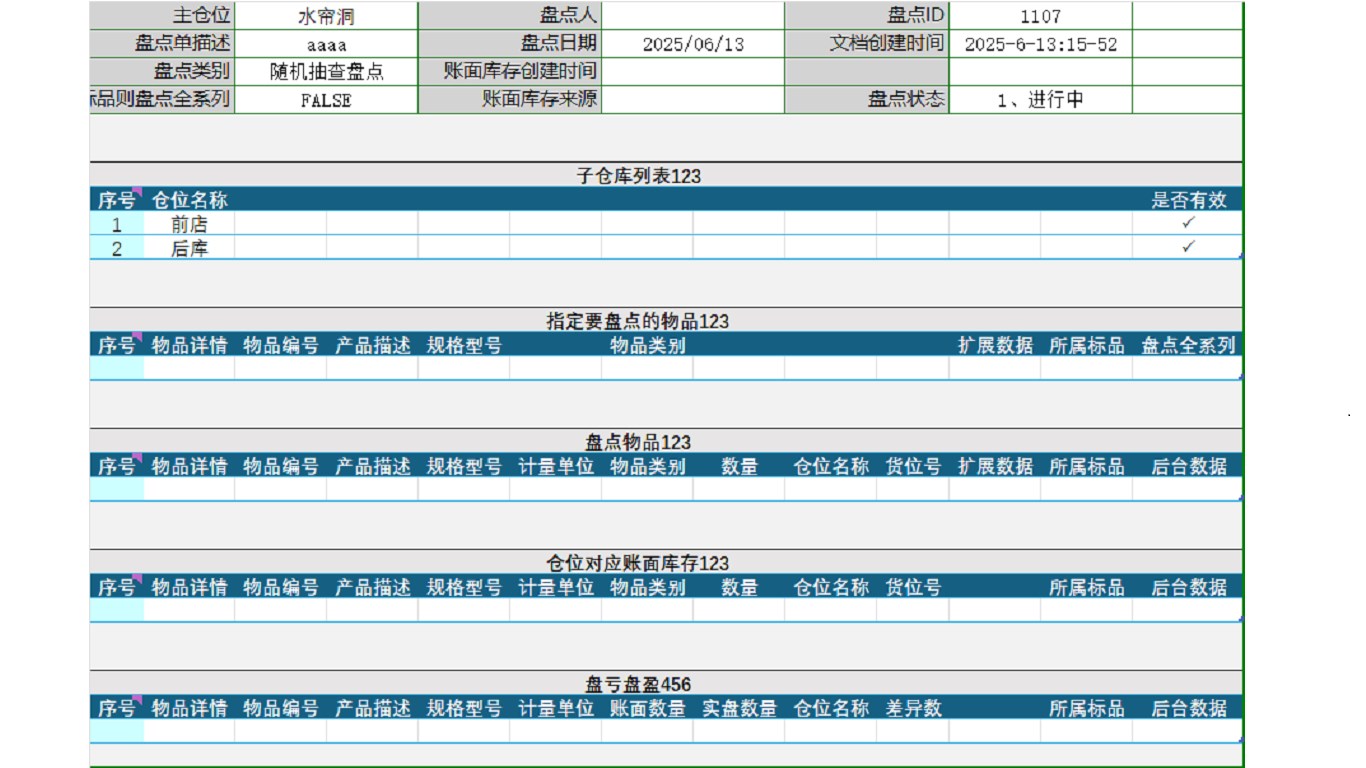
Task: Click the 文档创建时间 timestamp cell
Action: click(x=1043, y=42)
